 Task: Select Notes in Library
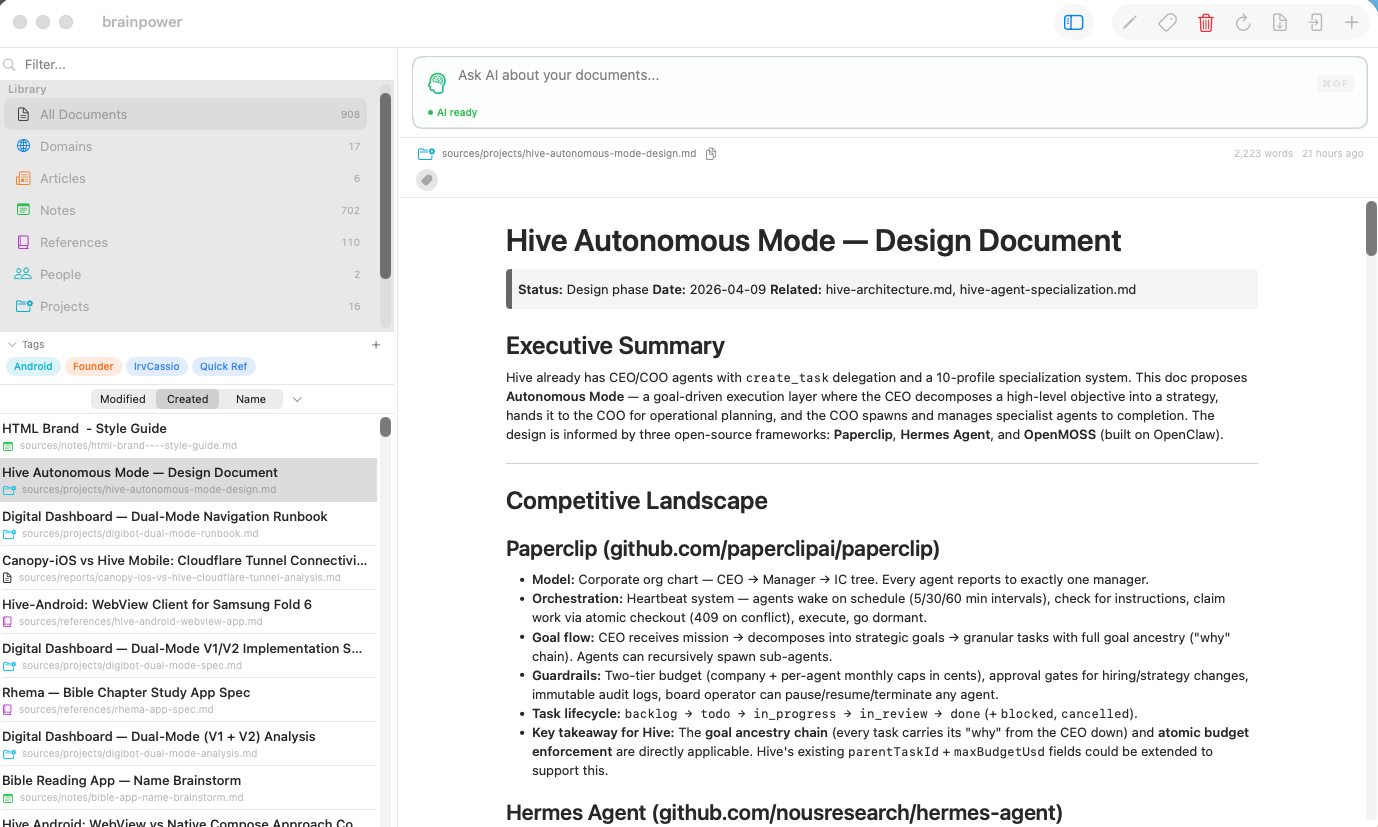click(185, 210)
